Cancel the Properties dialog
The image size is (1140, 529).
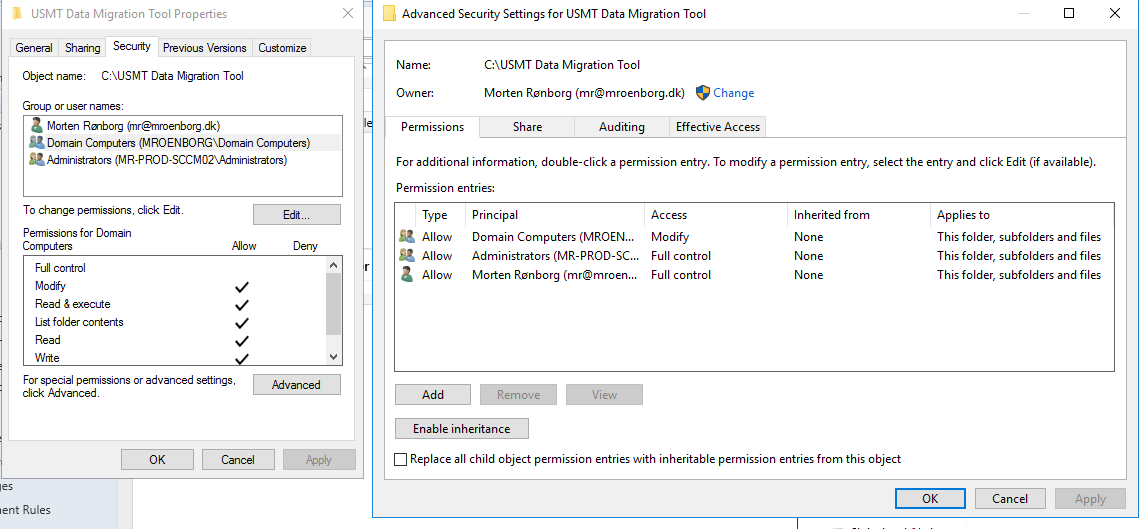238,460
